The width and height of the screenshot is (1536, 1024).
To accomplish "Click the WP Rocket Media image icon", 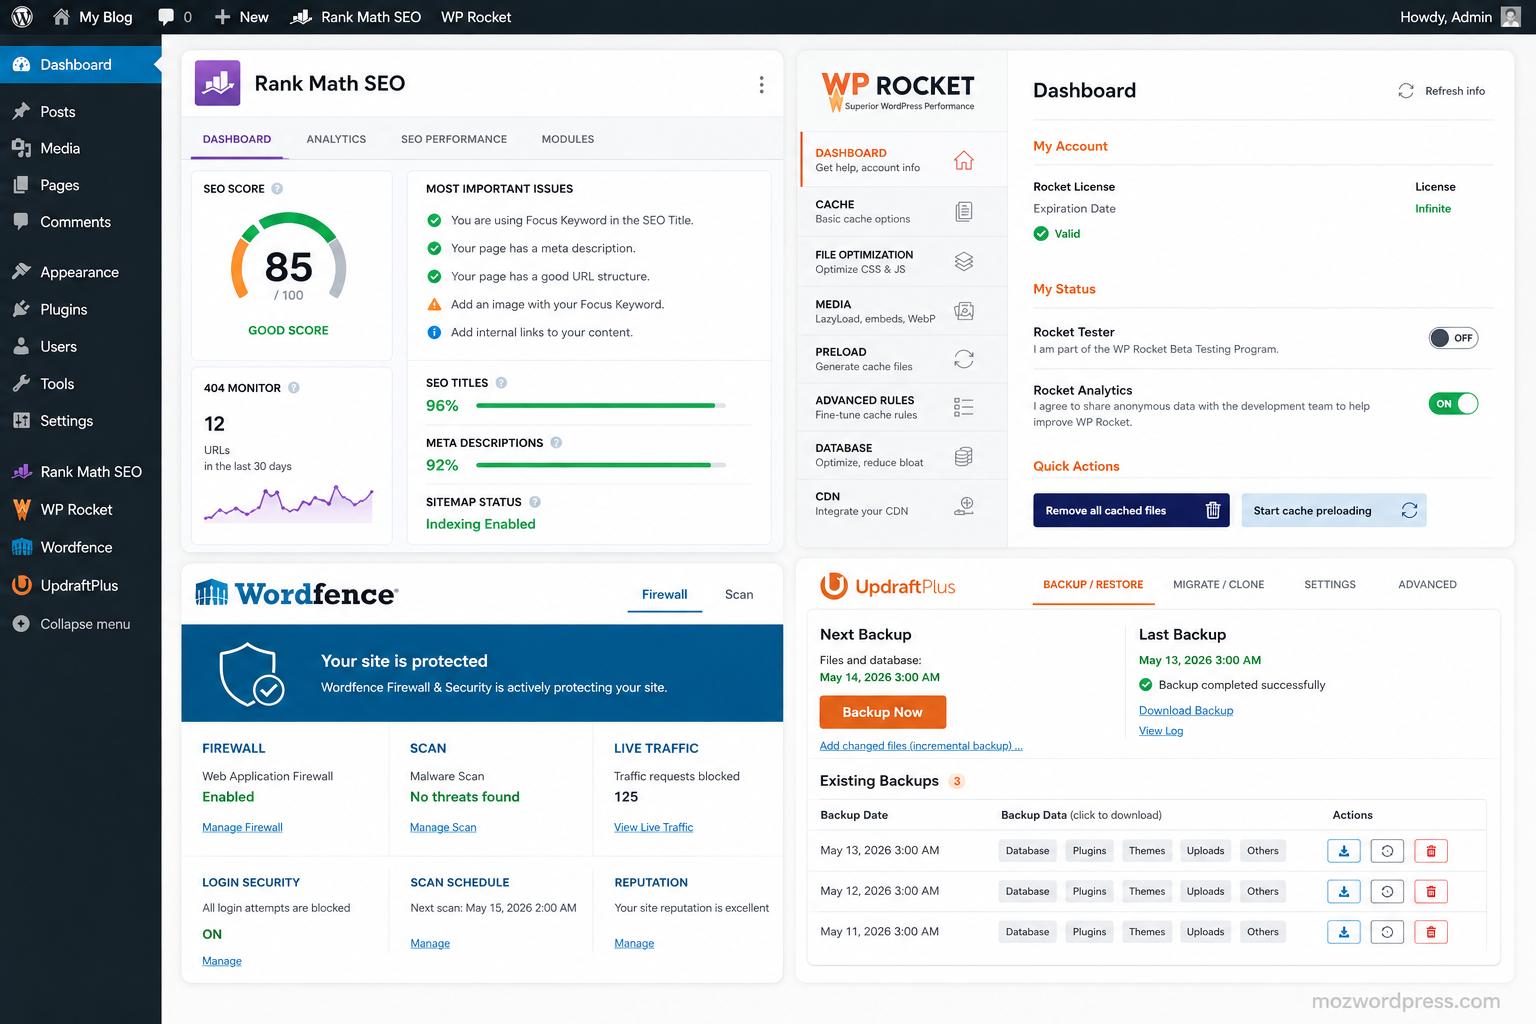I will coord(963,311).
